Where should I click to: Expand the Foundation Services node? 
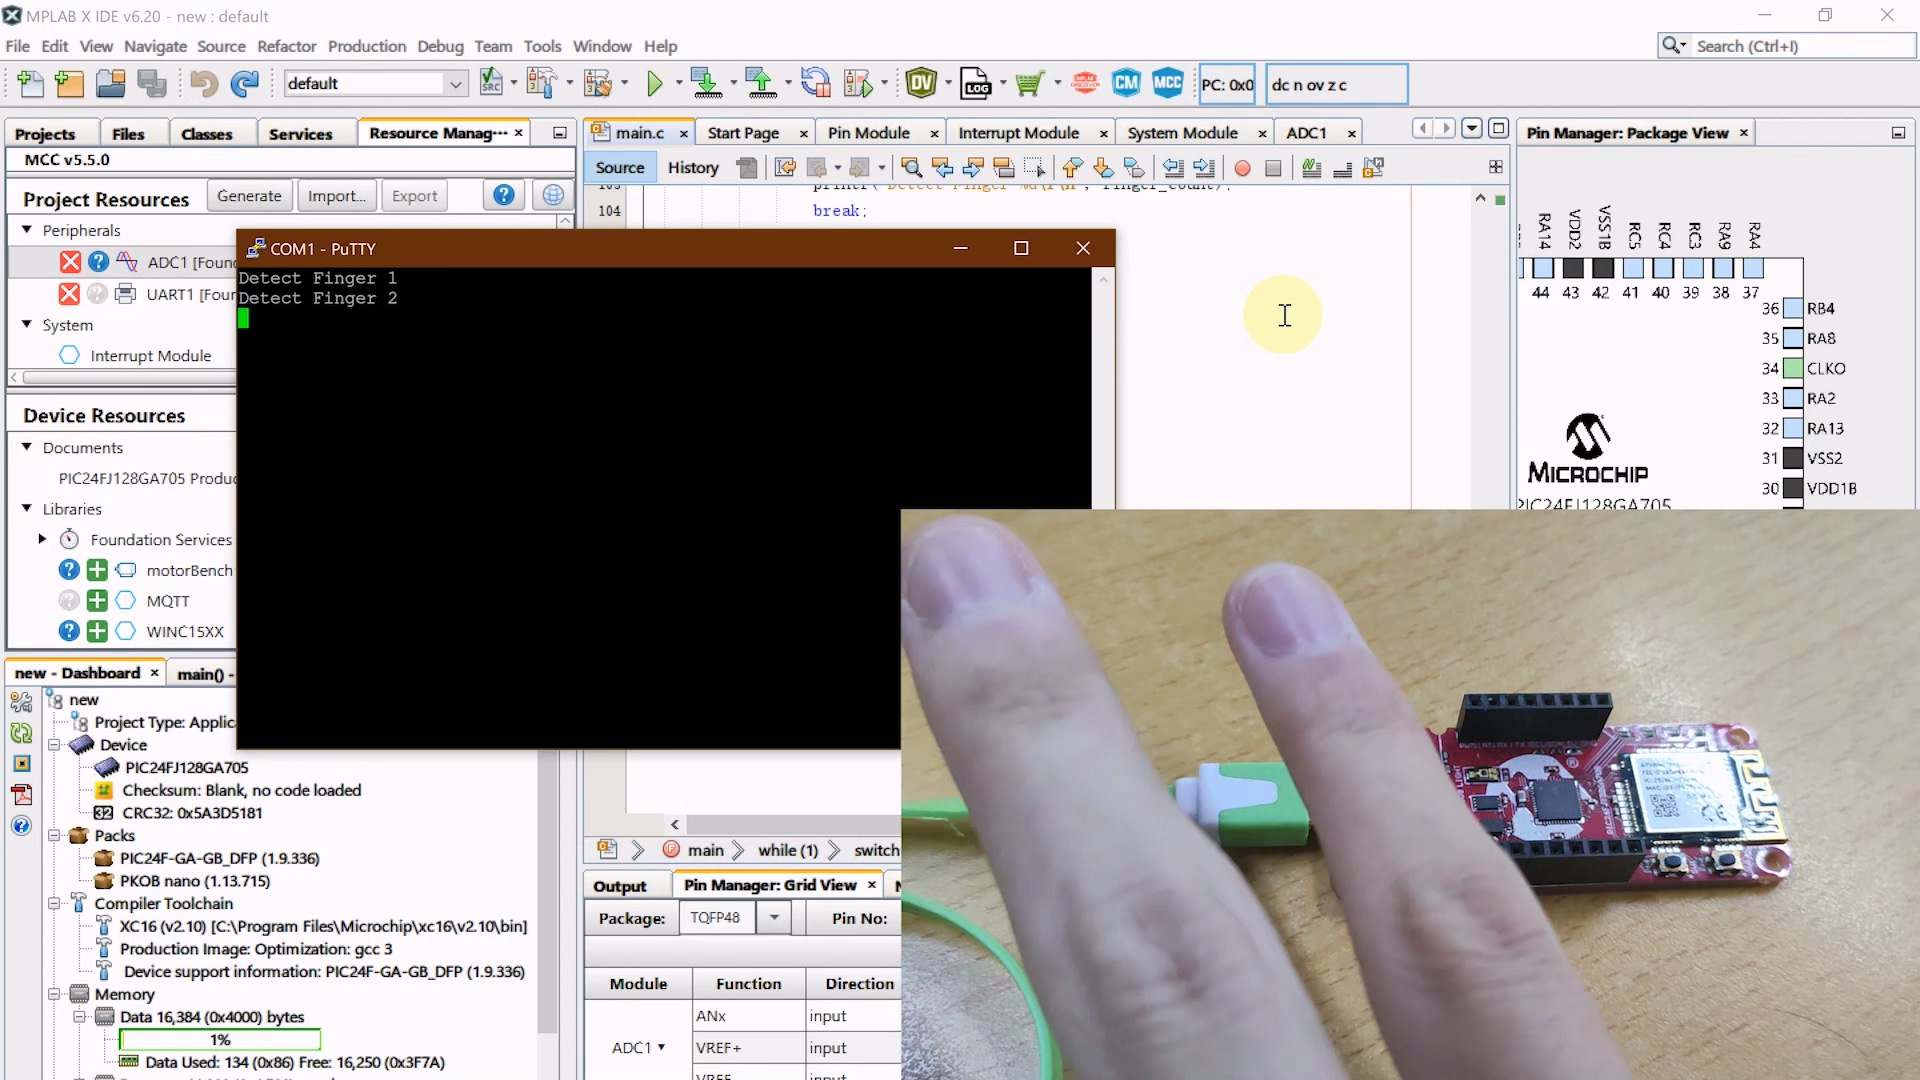[42, 539]
